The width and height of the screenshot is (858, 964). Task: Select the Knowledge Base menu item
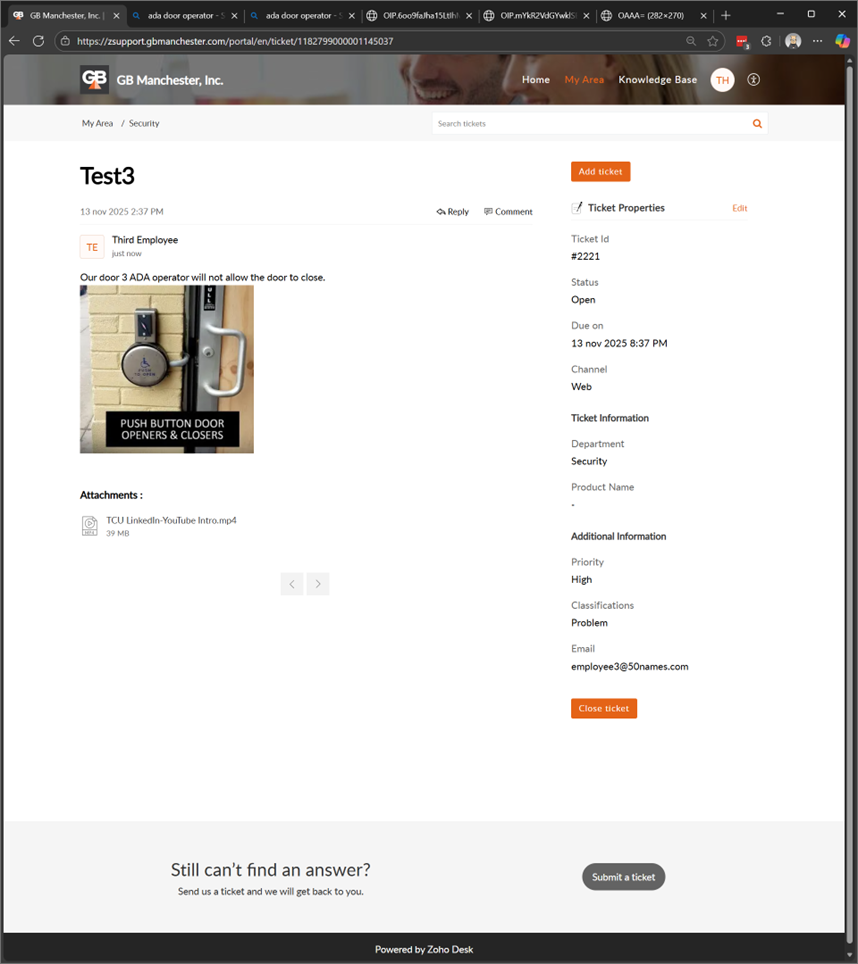tap(658, 80)
